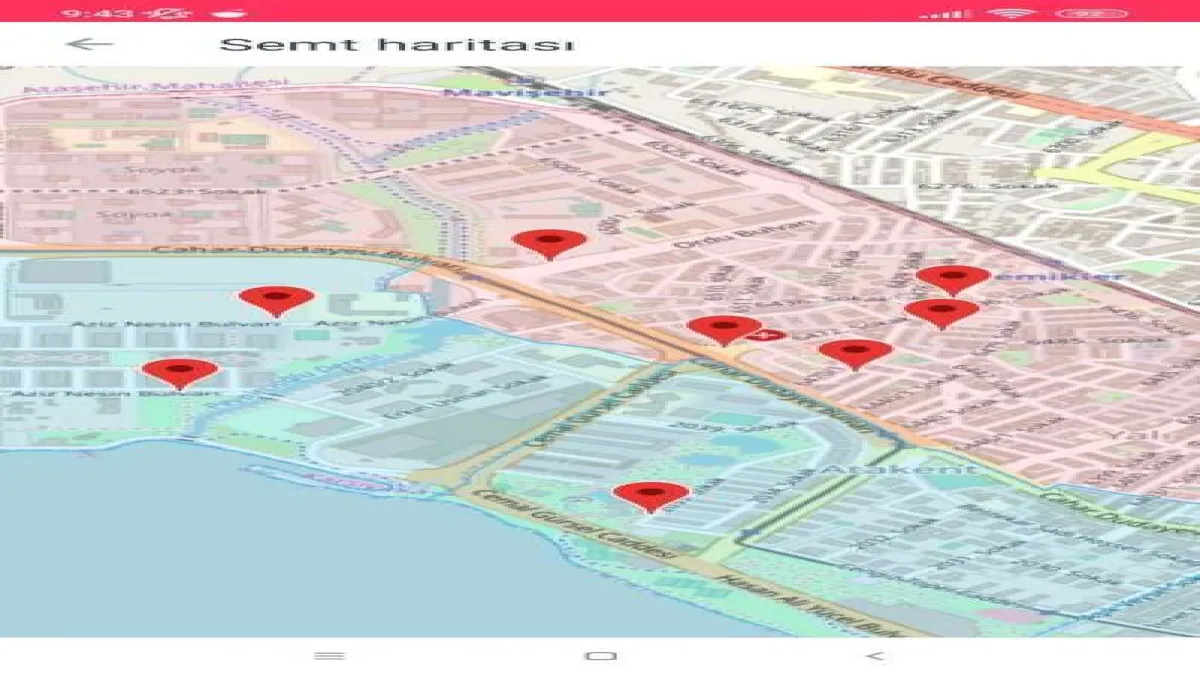Click the "Semt haritası" page title

point(396,45)
